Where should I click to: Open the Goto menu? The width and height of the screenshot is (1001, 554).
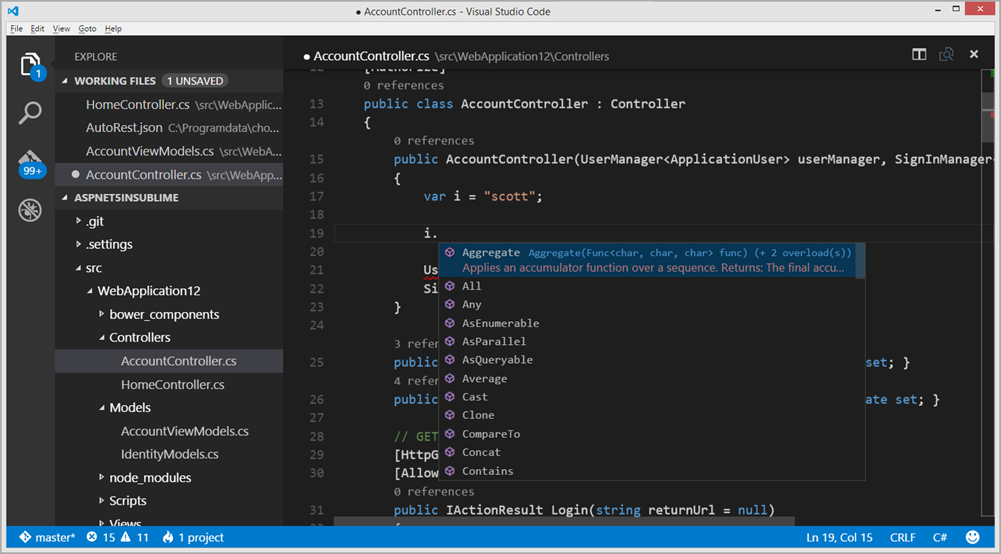87,29
